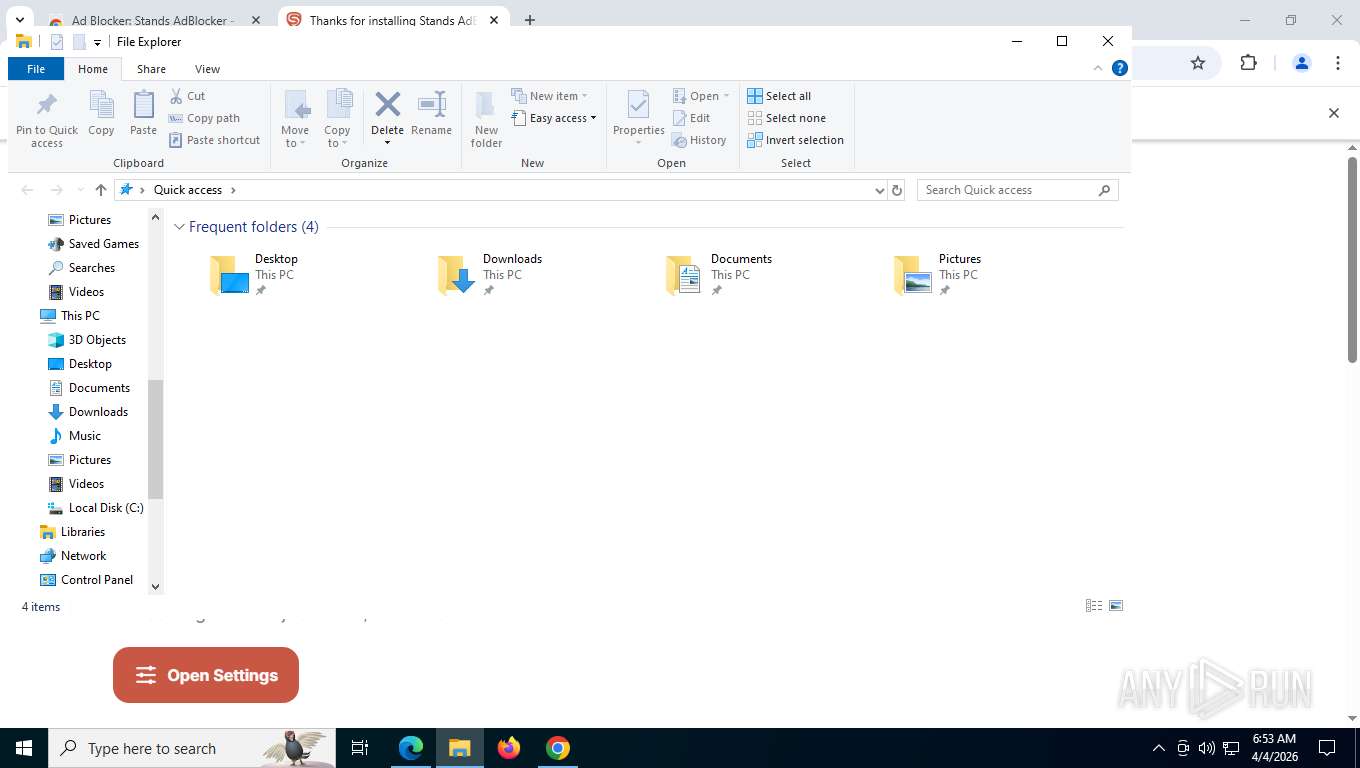Open the Desktop frequent folder
The height and width of the screenshot is (768, 1360).
(255, 274)
